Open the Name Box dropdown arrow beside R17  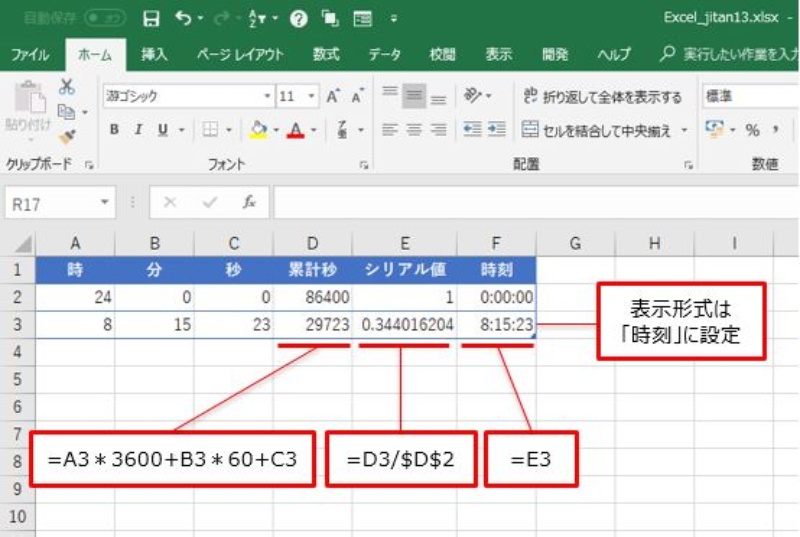(105, 203)
